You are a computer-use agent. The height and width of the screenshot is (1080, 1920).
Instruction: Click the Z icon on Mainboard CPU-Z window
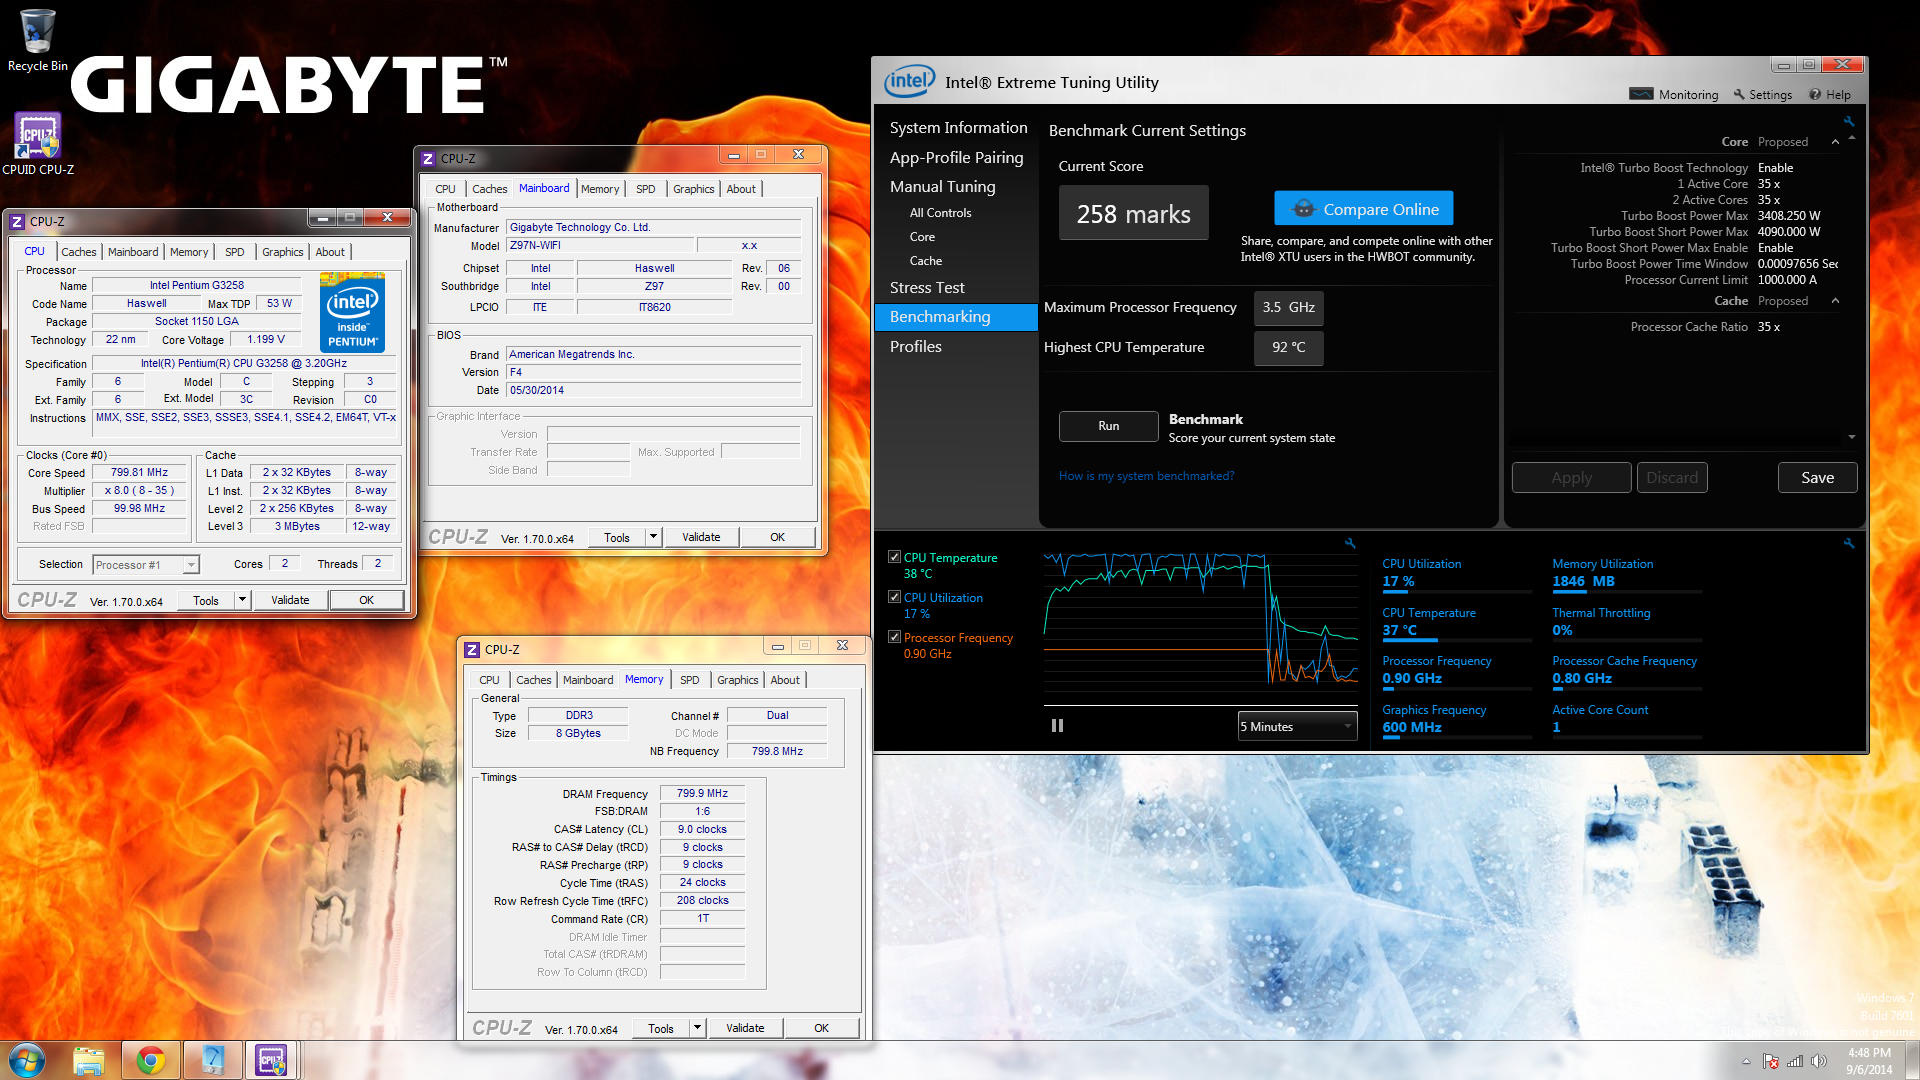click(x=428, y=158)
